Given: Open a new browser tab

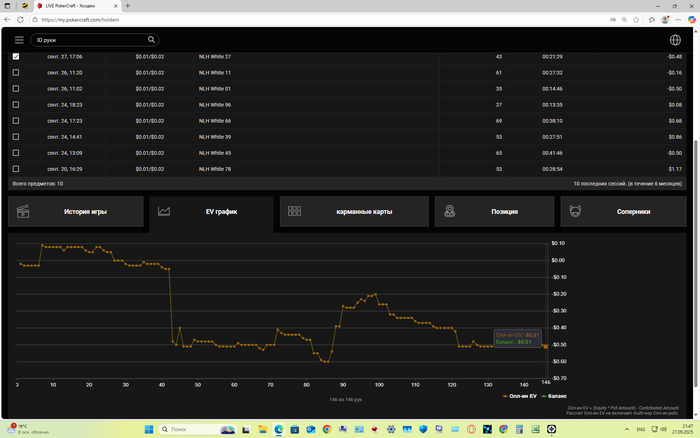Looking at the screenshot, I should pos(128,6).
